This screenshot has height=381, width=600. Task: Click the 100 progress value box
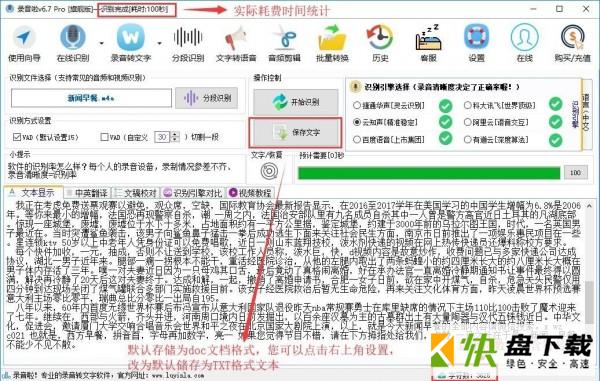[x=576, y=173]
